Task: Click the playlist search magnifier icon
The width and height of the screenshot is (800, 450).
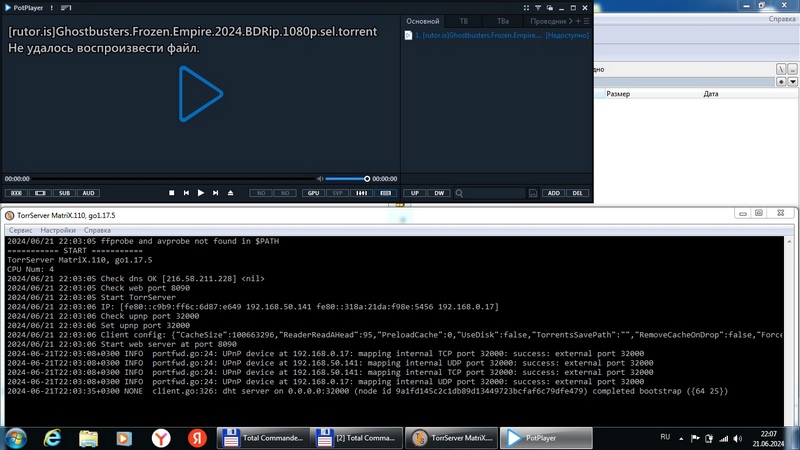Action: pyautogui.click(x=459, y=193)
